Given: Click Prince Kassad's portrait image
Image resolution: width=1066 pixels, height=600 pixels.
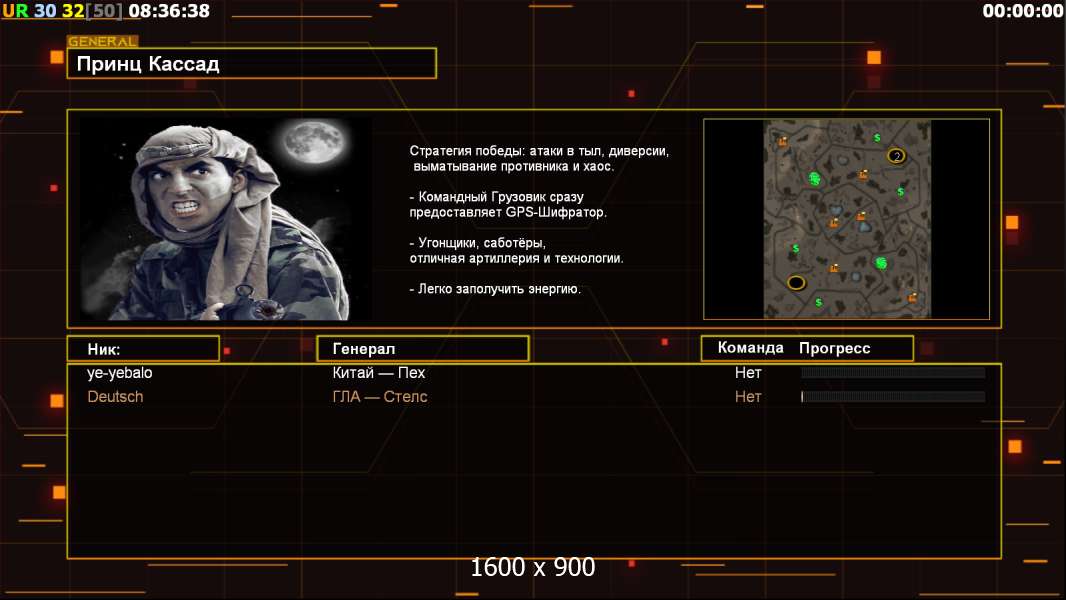Looking at the screenshot, I should coord(226,218).
